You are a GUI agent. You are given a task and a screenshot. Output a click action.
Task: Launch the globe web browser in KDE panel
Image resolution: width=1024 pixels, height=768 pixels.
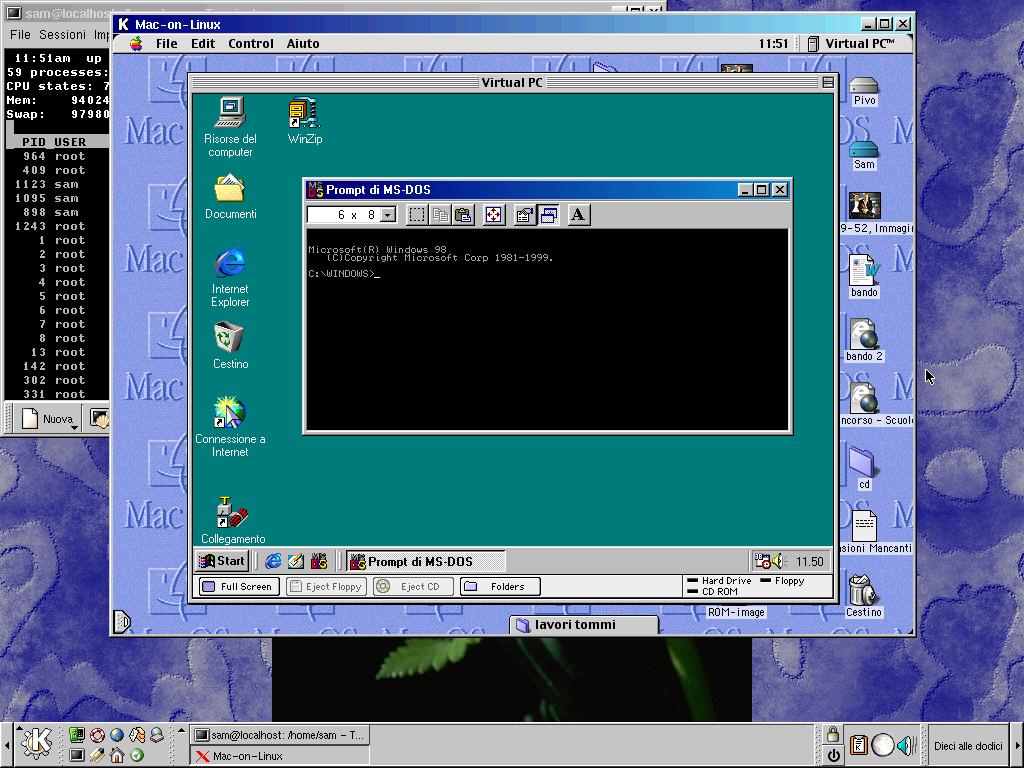(x=117, y=735)
